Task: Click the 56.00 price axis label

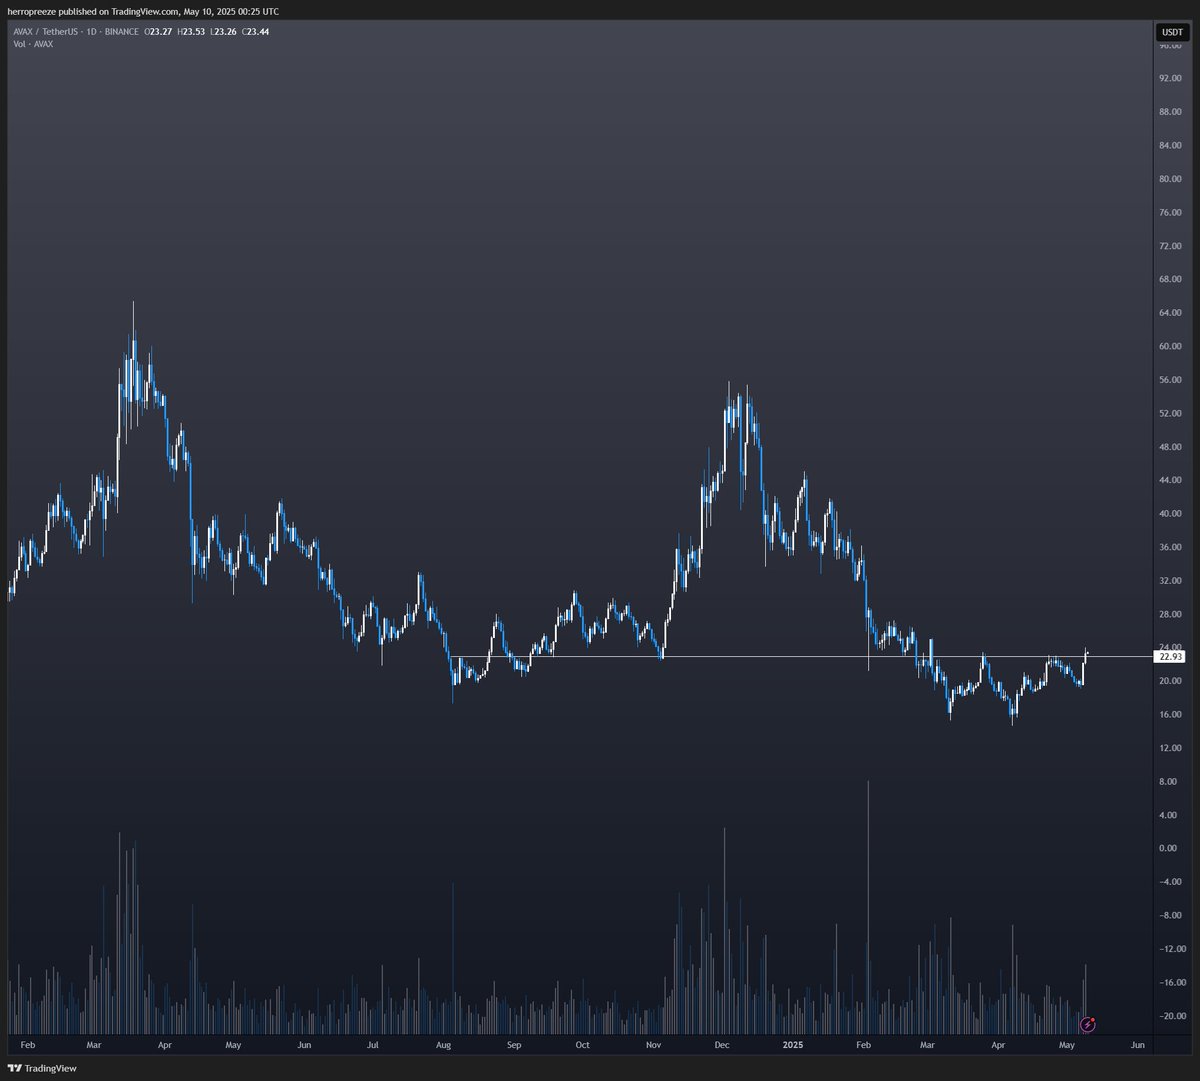Action: coord(1169,380)
